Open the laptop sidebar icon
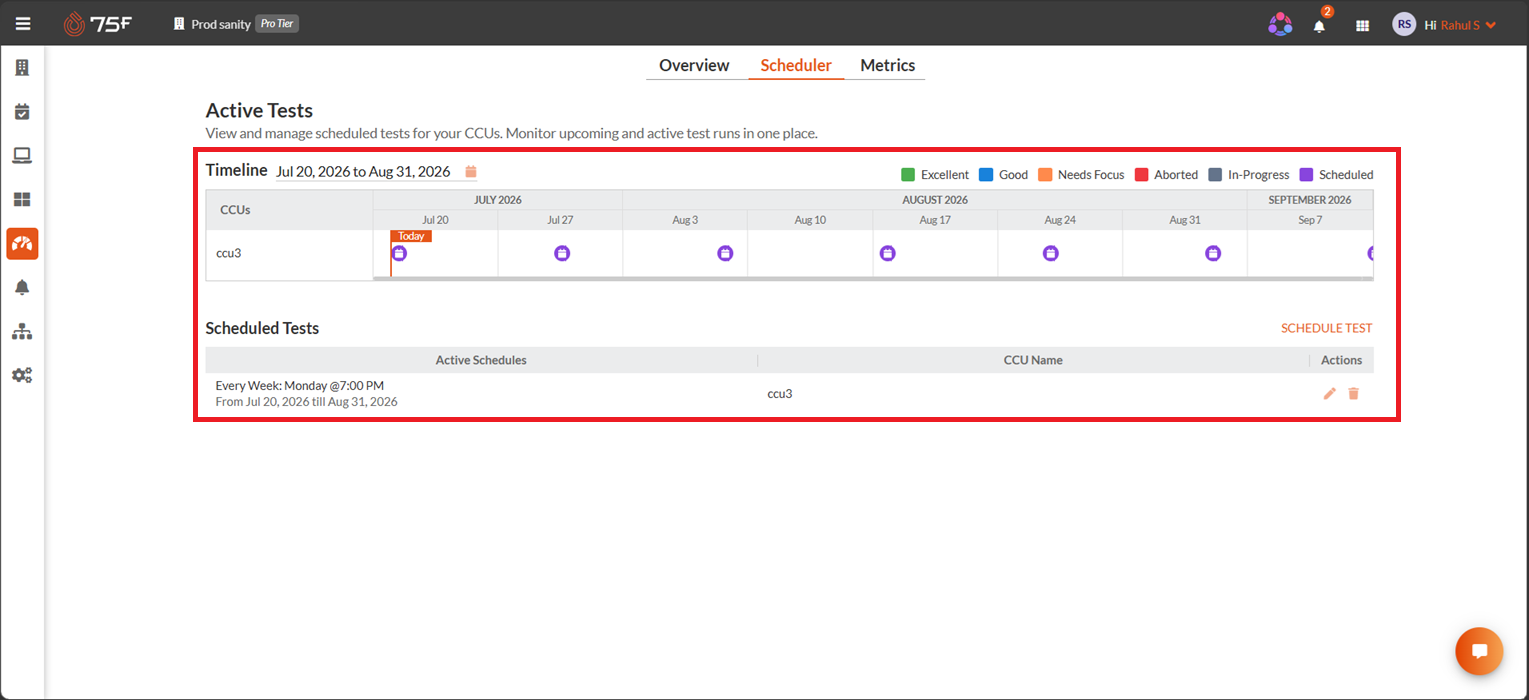This screenshot has height=700, width=1529. pyautogui.click(x=22, y=155)
